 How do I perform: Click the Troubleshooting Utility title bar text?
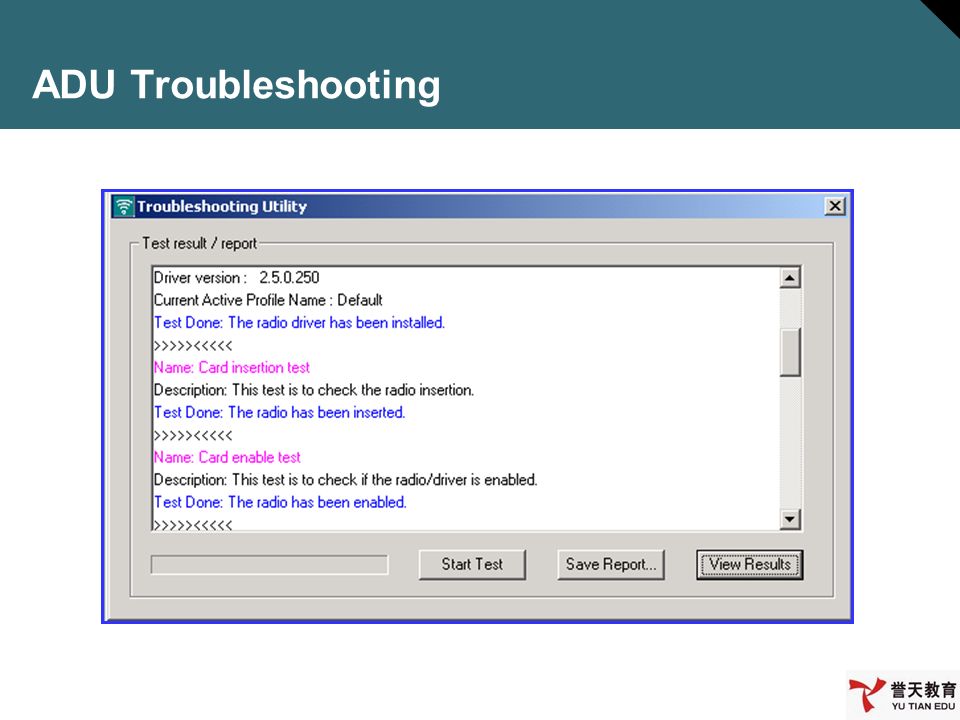click(222, 206)
